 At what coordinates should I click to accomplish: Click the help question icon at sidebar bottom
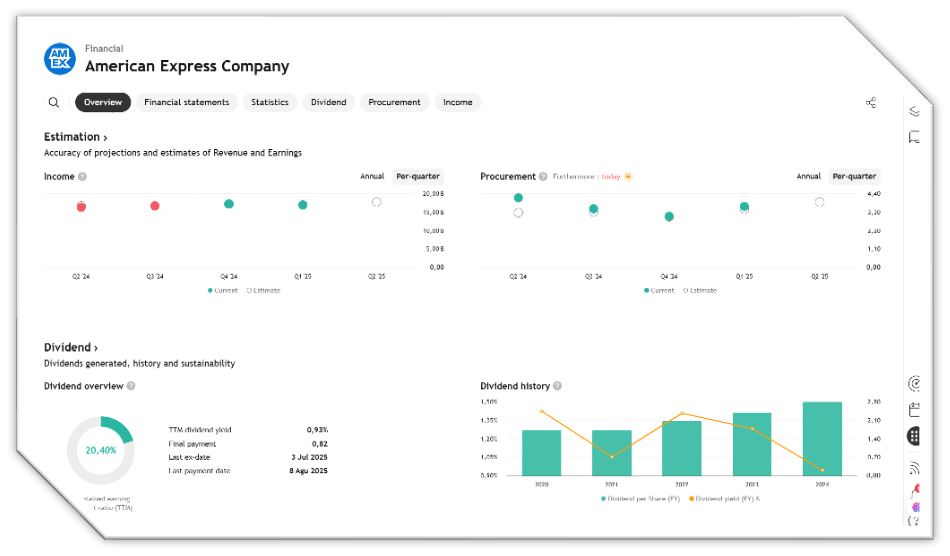coord(914,520)
